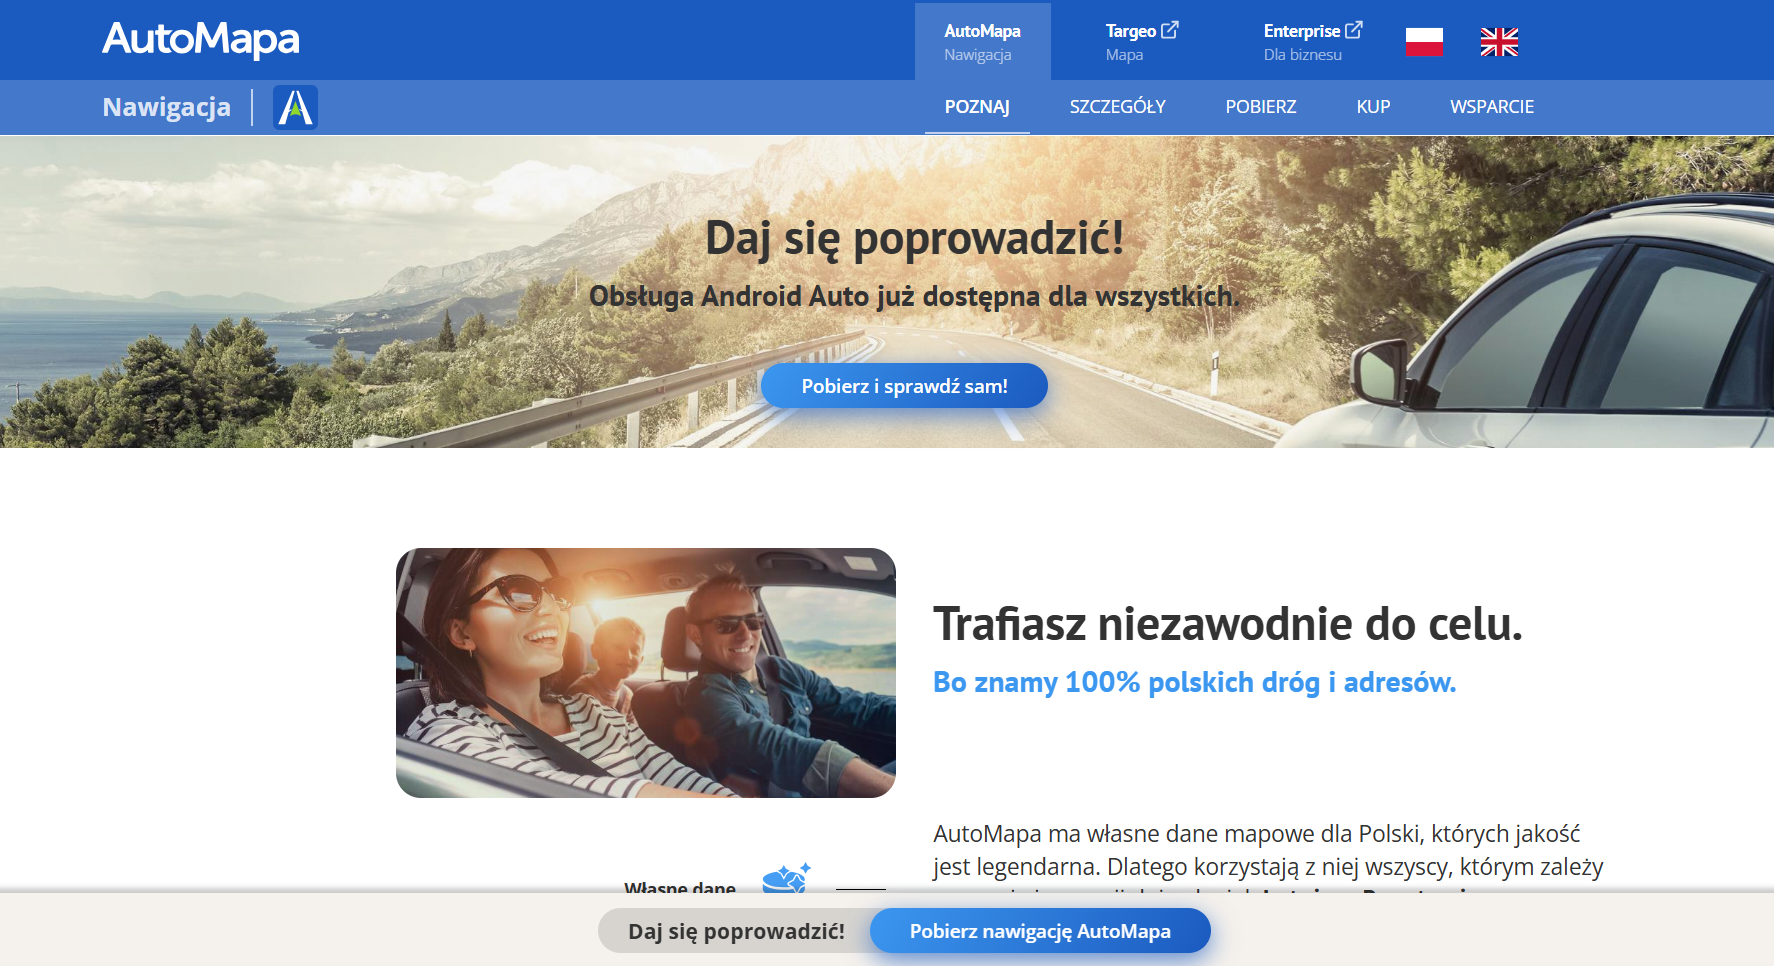Switch language with the Polish flag icon
The width and height of the screenshot is (1774, 966).
click(x=1424, y=42)
